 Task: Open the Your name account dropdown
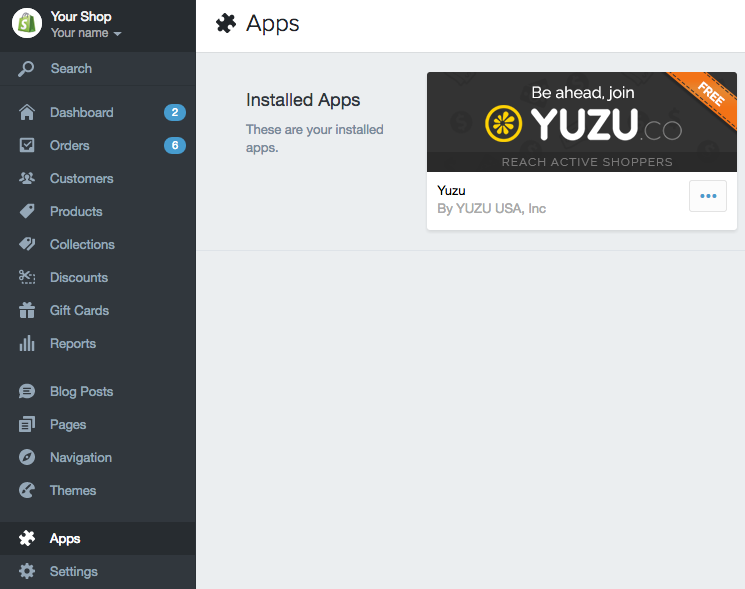pos(86,33)
